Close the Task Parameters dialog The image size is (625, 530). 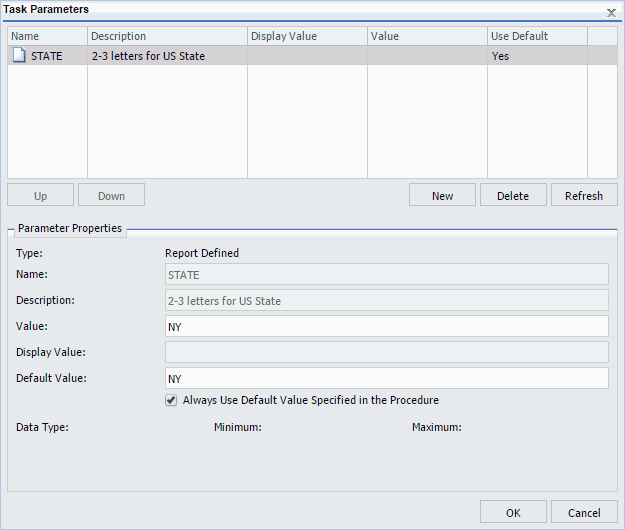coord(610,12)
